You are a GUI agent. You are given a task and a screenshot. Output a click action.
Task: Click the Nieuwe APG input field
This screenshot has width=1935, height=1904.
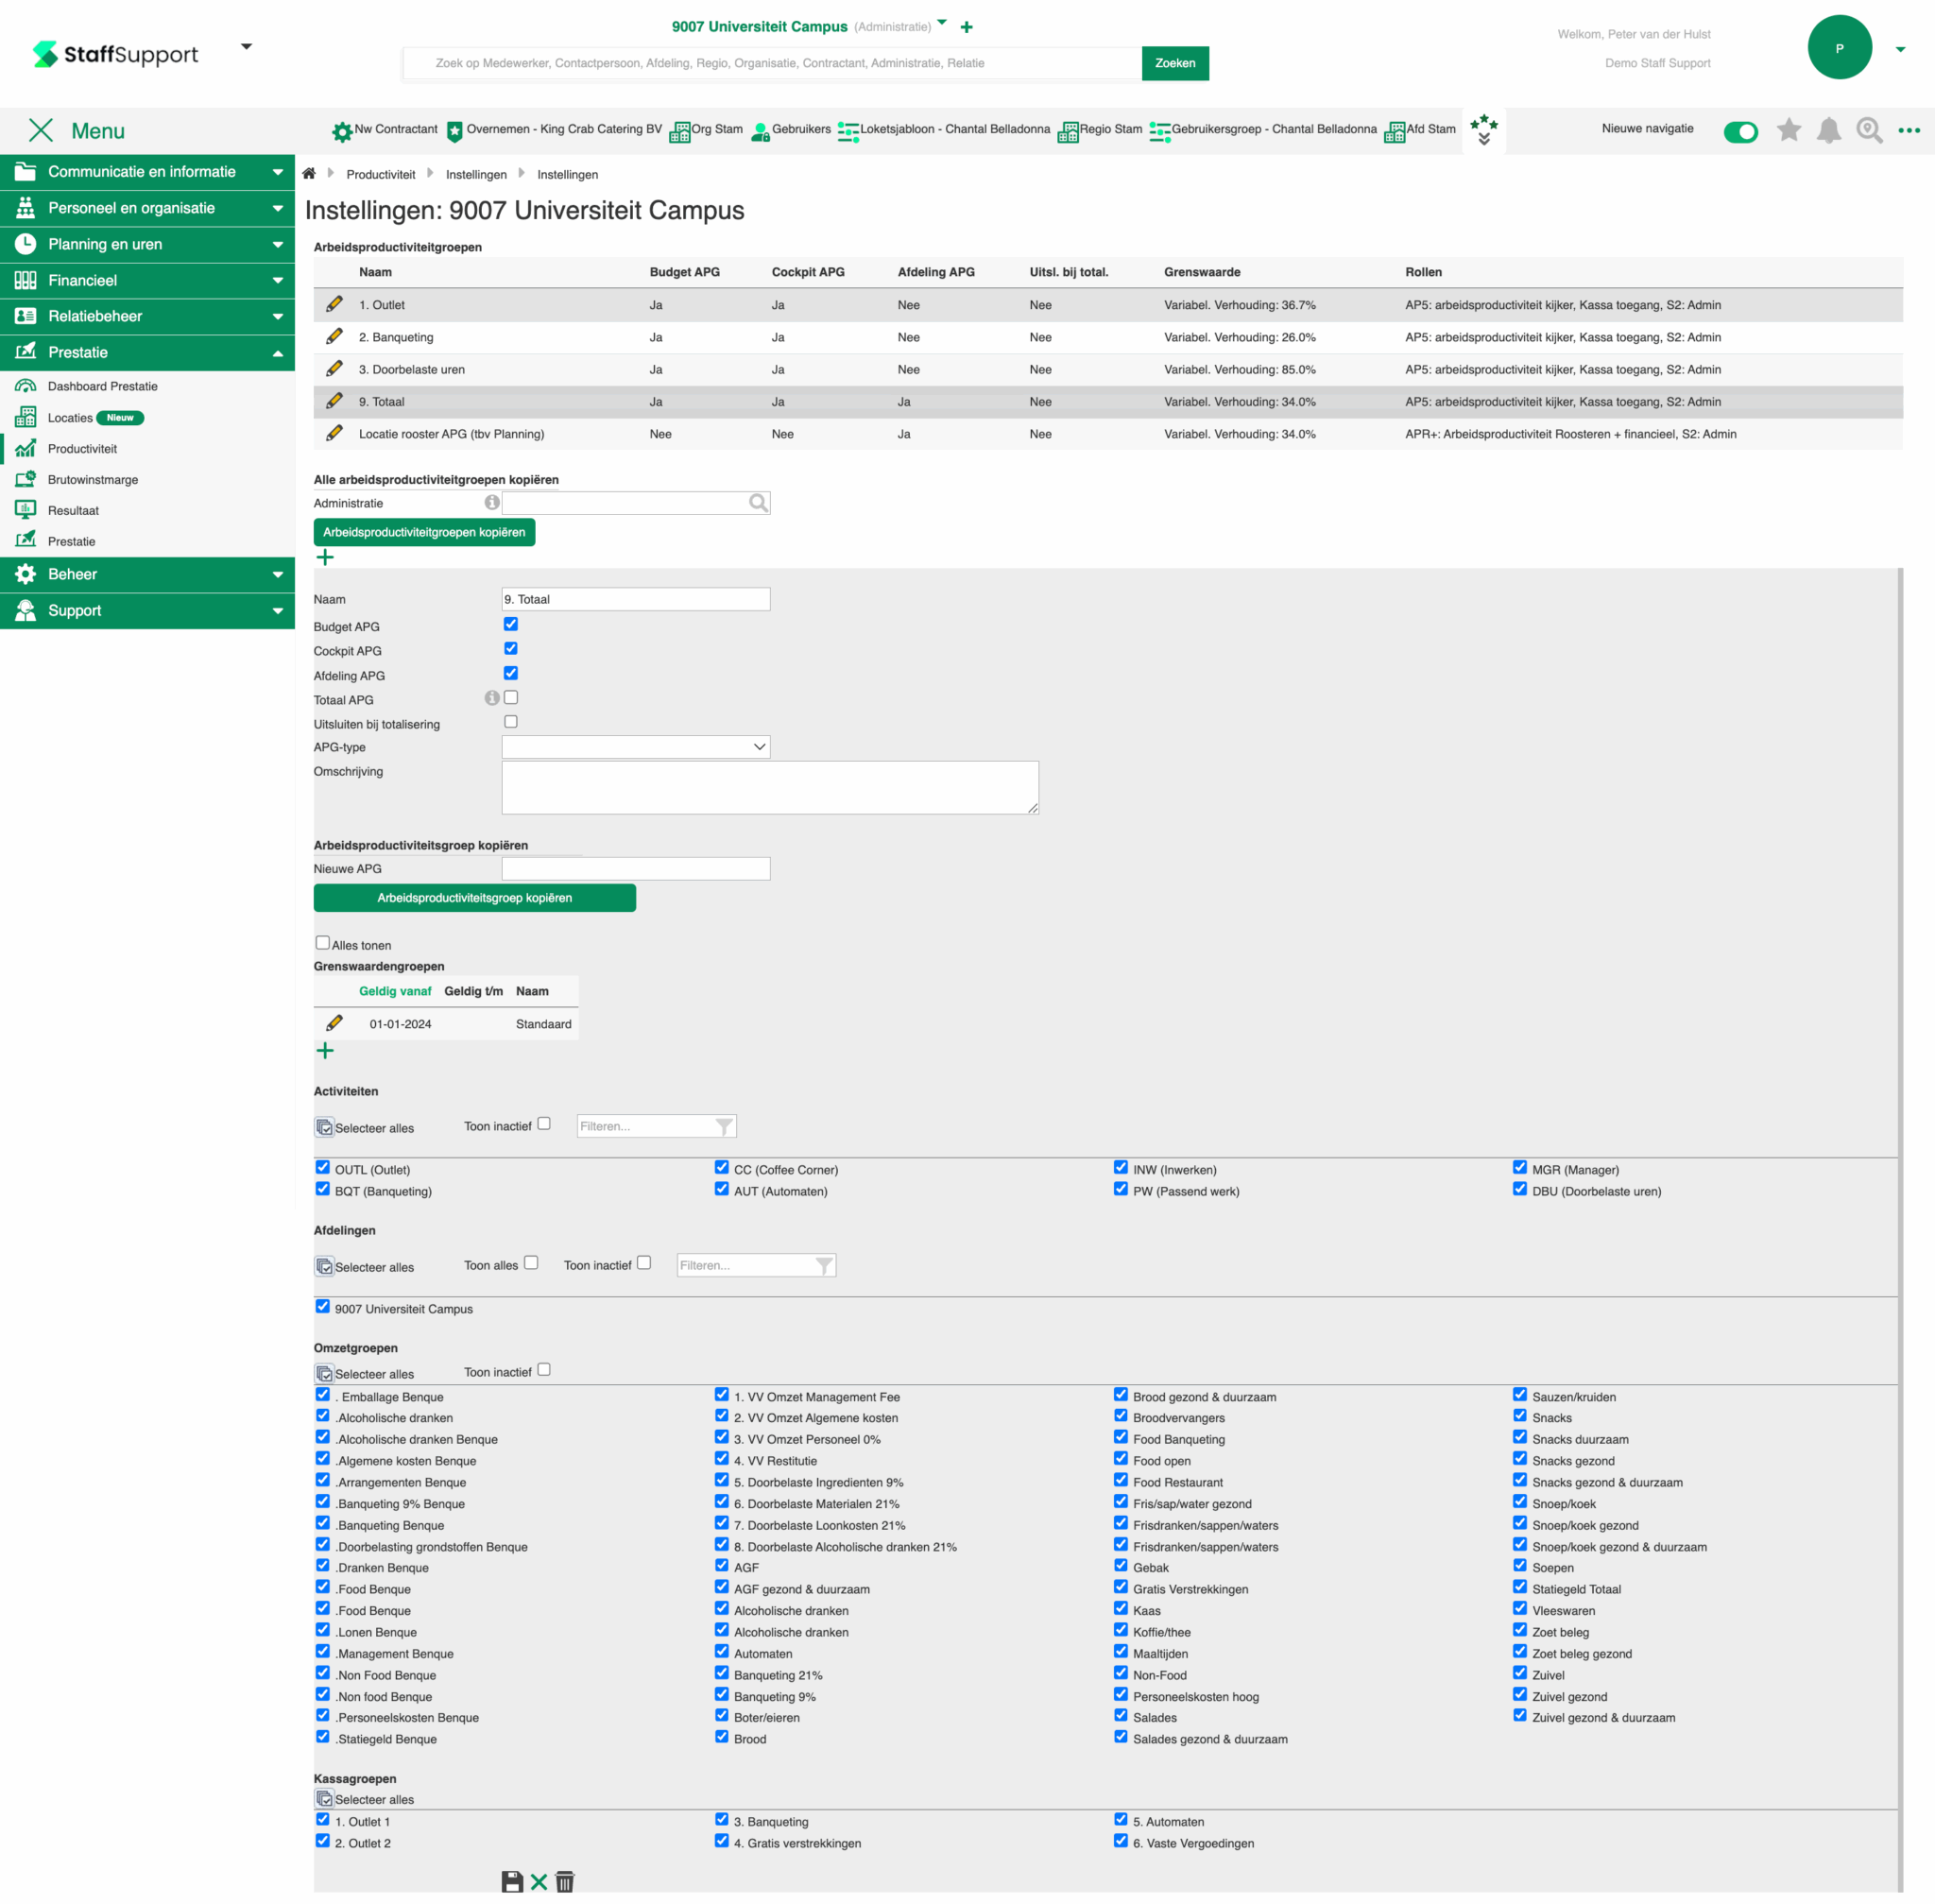pyautogui.click(x=635, y=869)
